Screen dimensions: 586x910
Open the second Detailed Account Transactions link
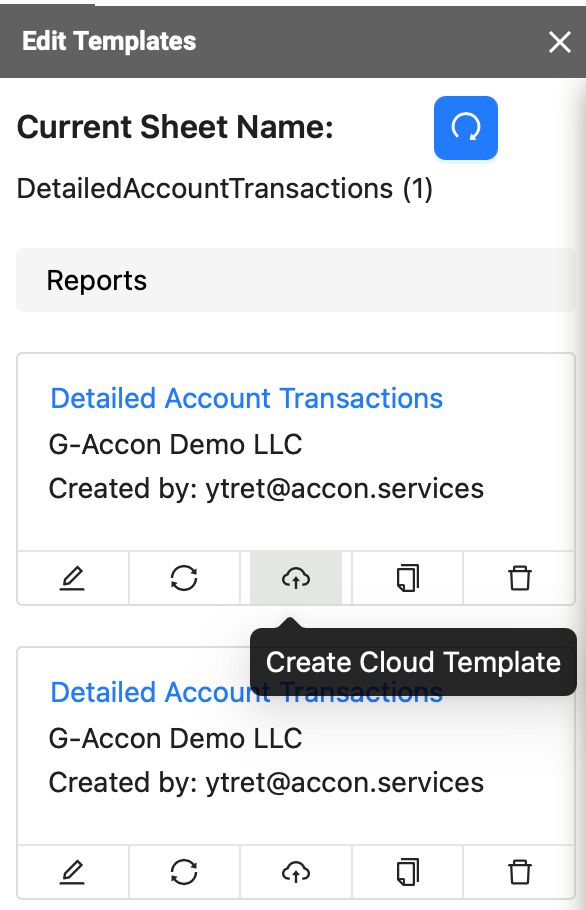[151, 692]
